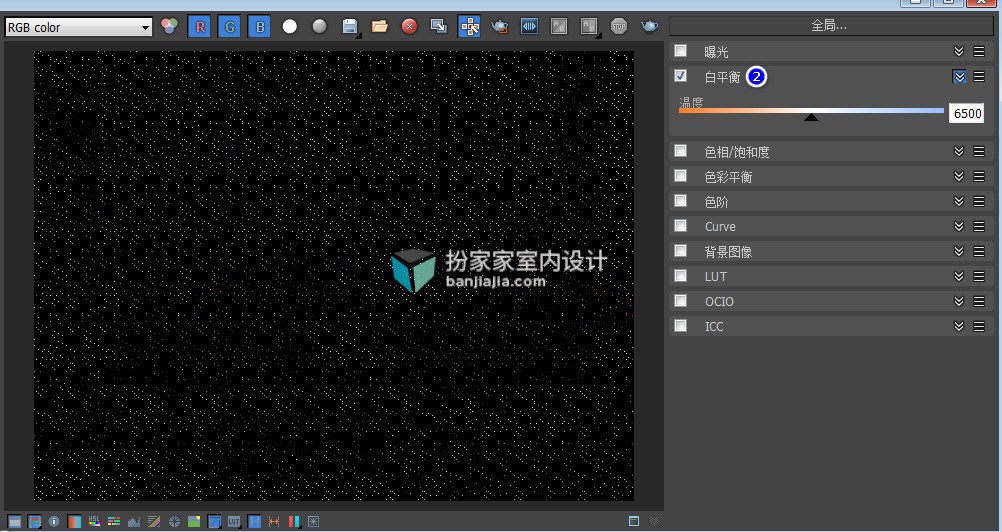
Task: Toggle show corrections control bottom icon
Action: pos(14,522)
